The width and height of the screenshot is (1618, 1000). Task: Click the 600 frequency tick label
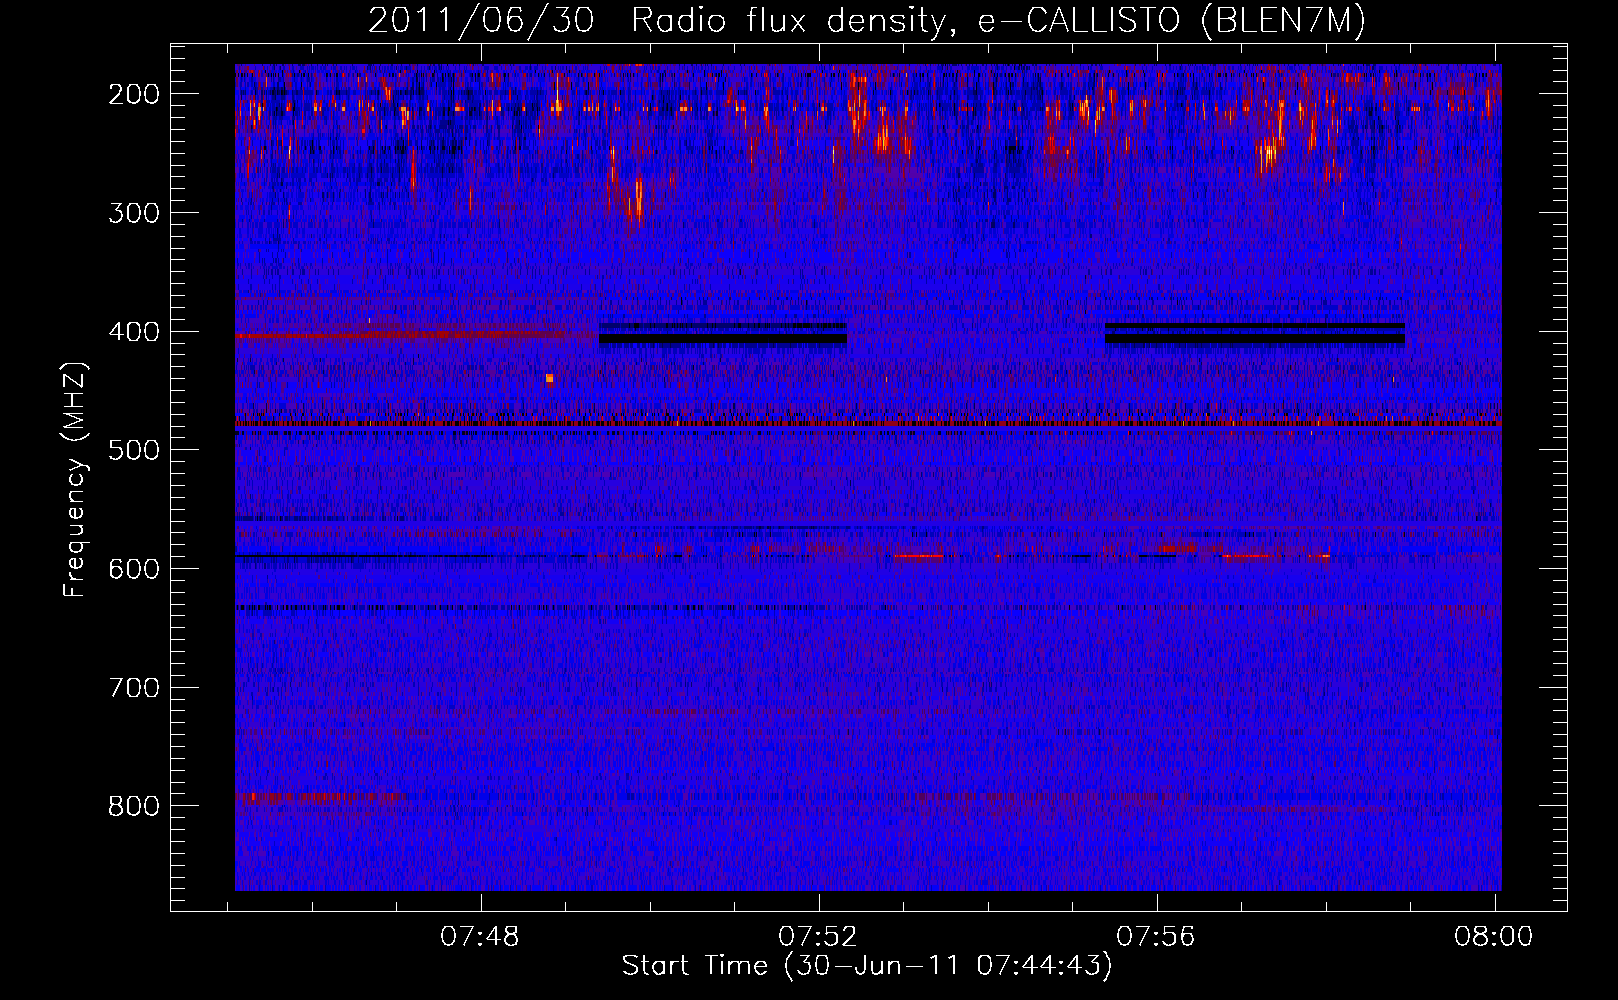coord(134,569)
